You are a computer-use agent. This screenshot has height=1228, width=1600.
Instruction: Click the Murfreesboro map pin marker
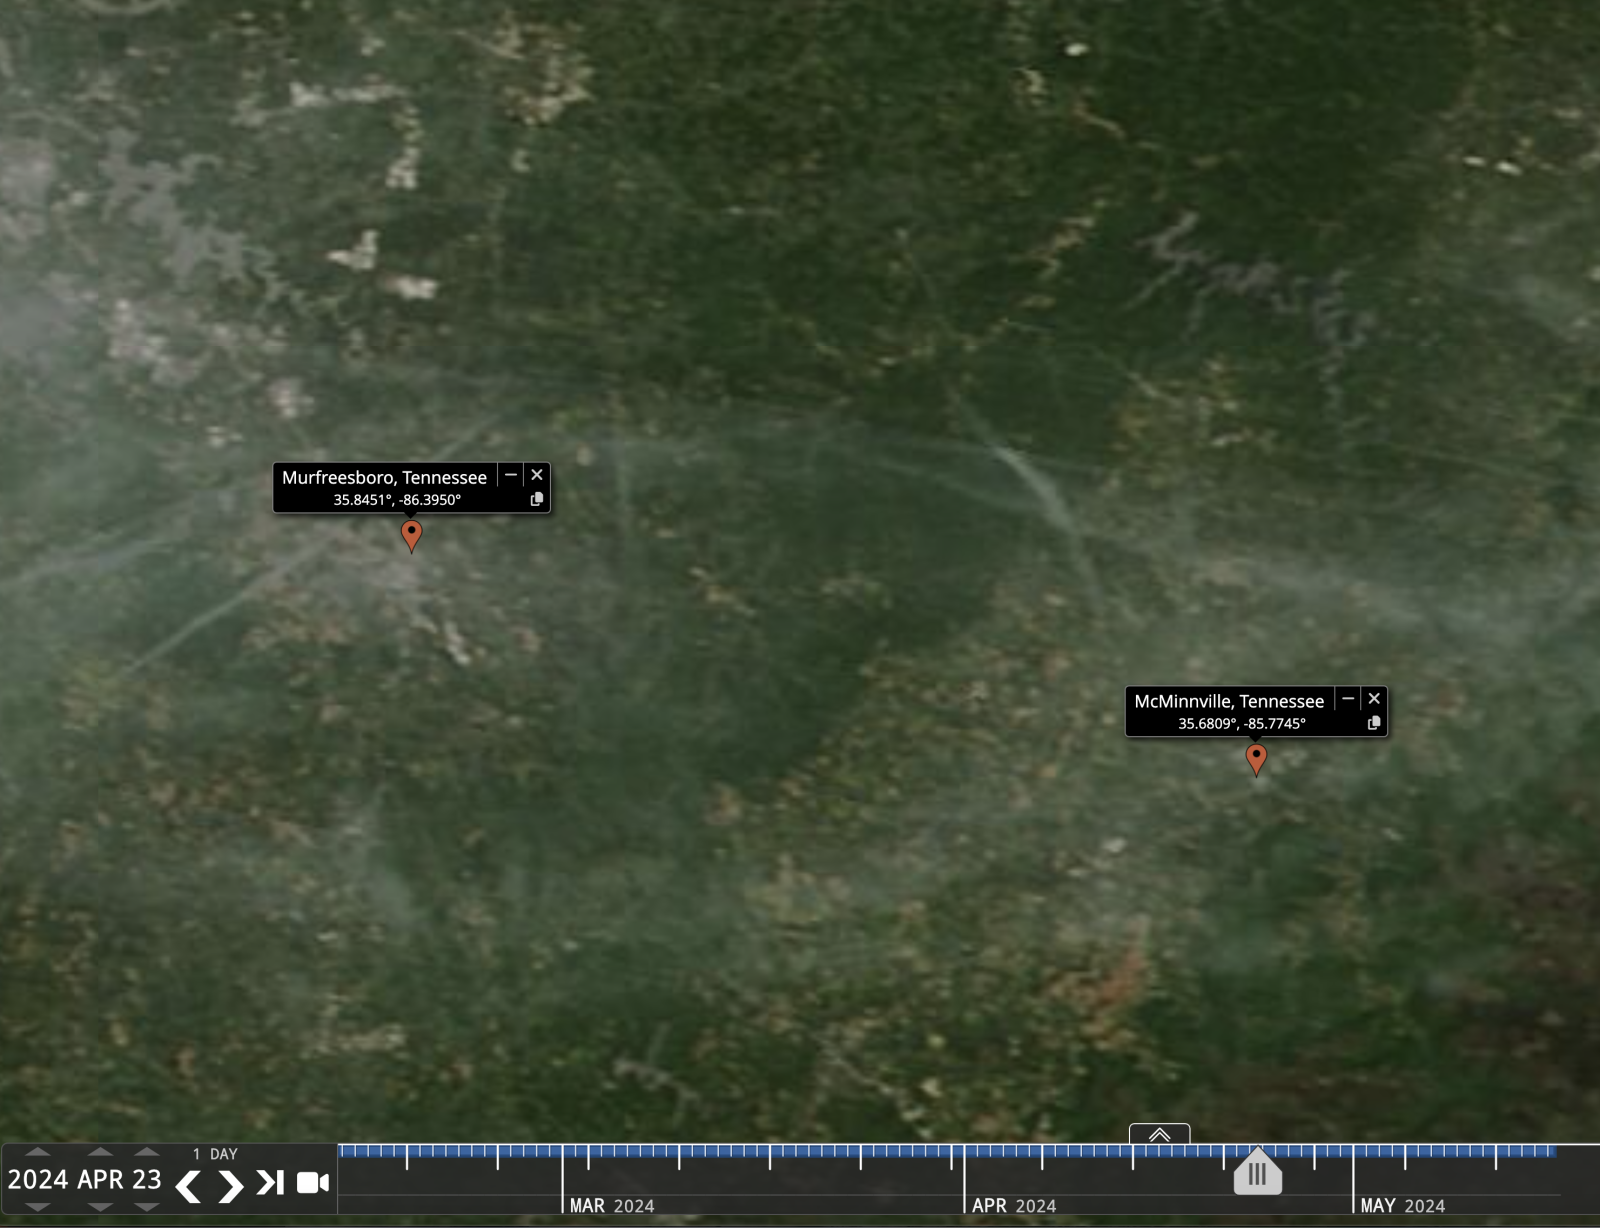click(411, 534)
